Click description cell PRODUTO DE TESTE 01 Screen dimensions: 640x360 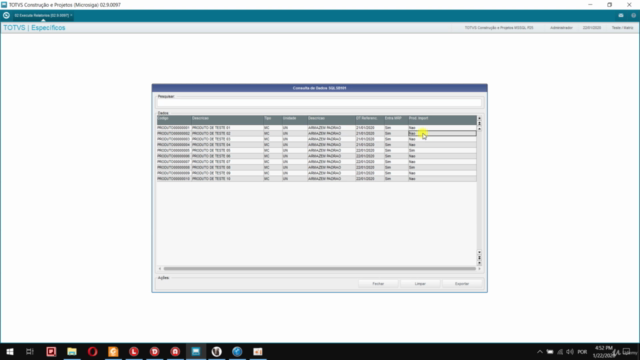227,128
